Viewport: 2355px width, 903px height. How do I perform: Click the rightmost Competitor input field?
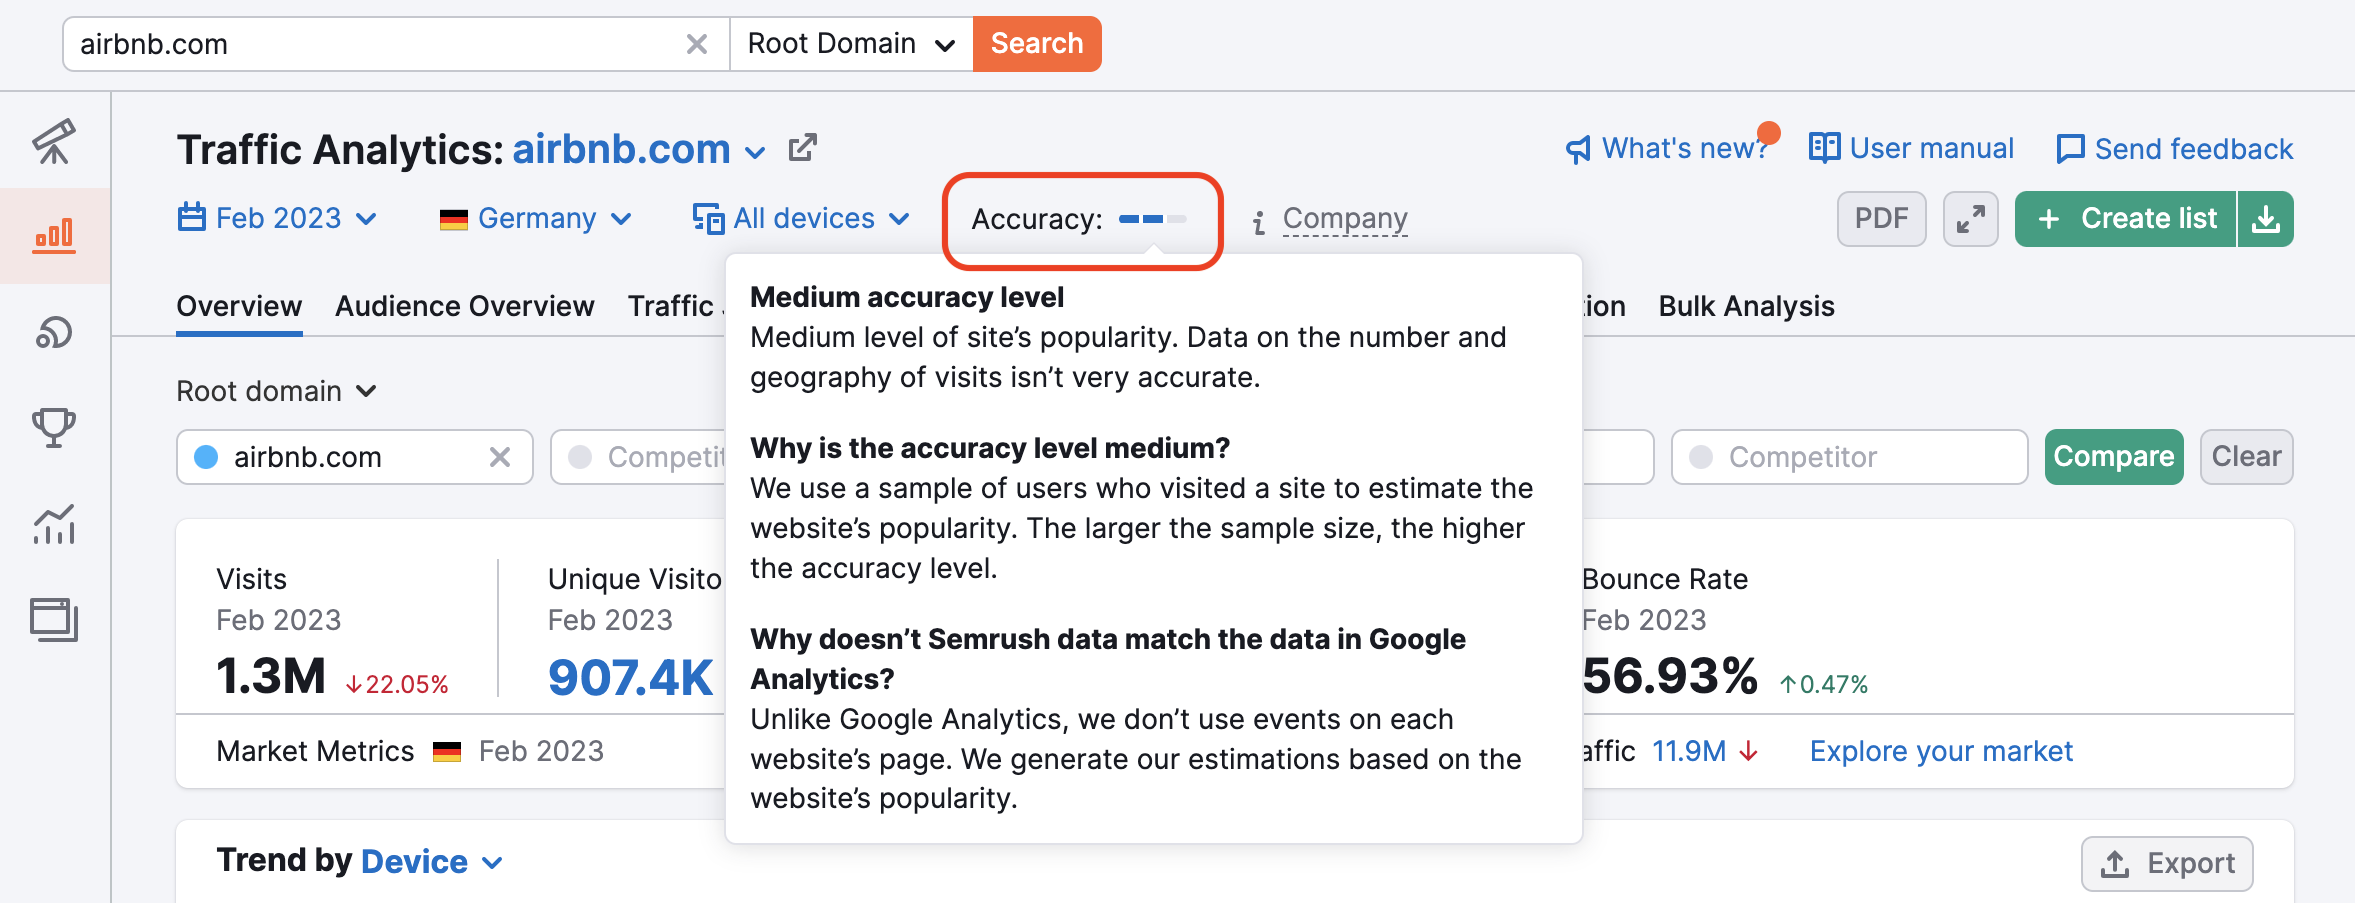coord(1849,457)
